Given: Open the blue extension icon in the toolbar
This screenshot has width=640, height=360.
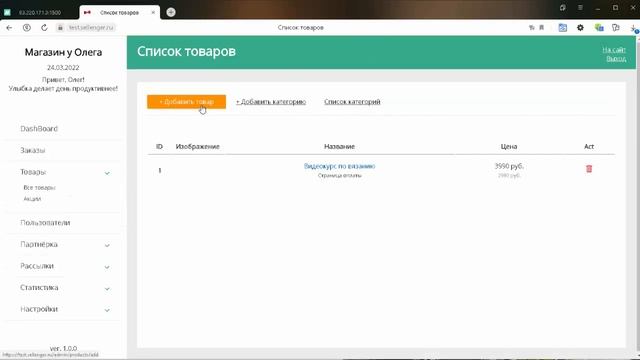Looking at the screenshot, I should (x=562, y=28).
